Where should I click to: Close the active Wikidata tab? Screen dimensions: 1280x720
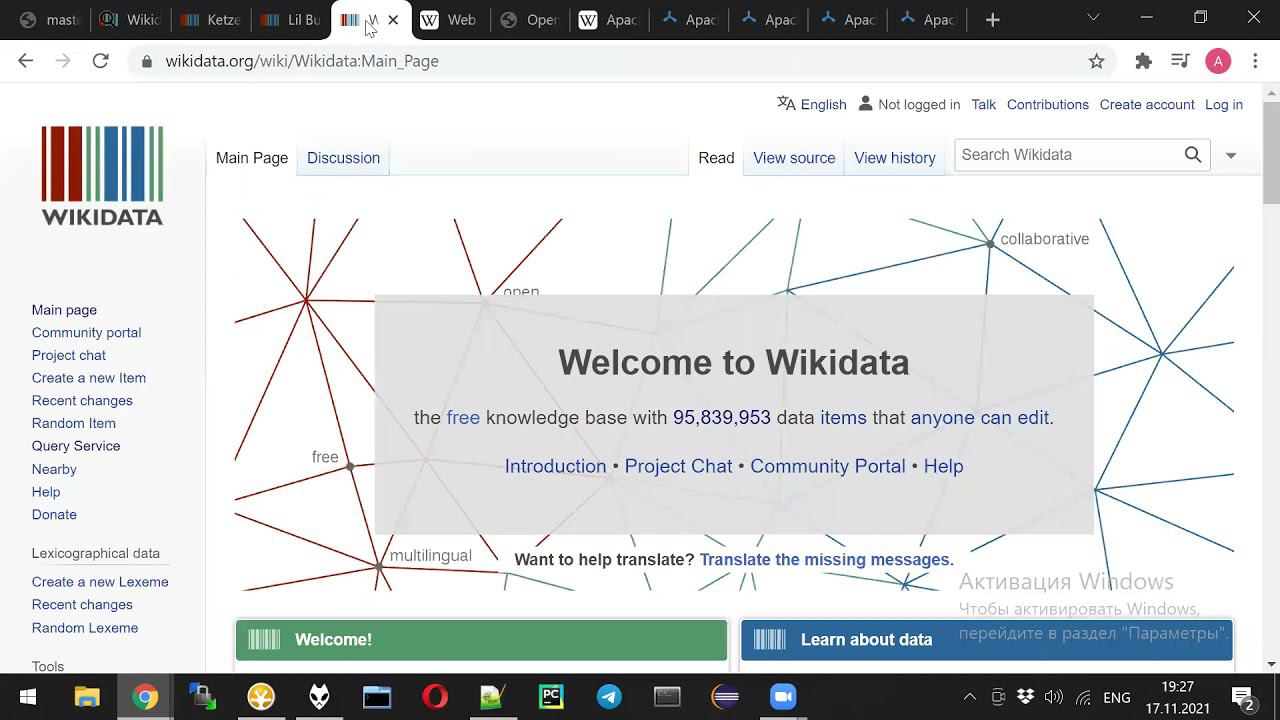point(393,19)
